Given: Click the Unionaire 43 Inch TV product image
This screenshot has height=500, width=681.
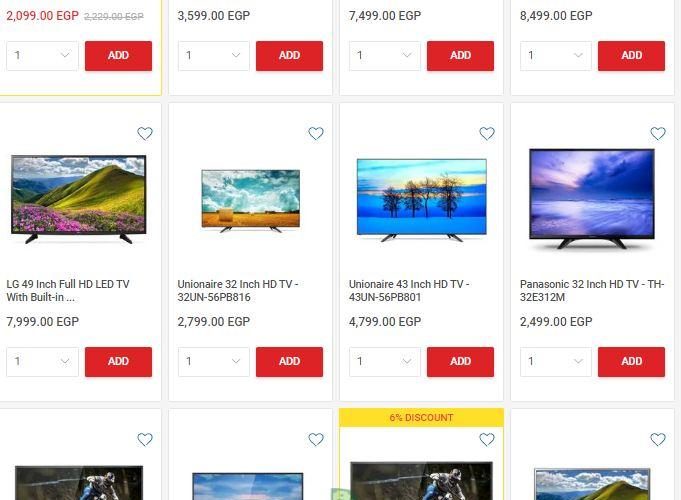Looking at the screenshot, I should pos(421,200).
